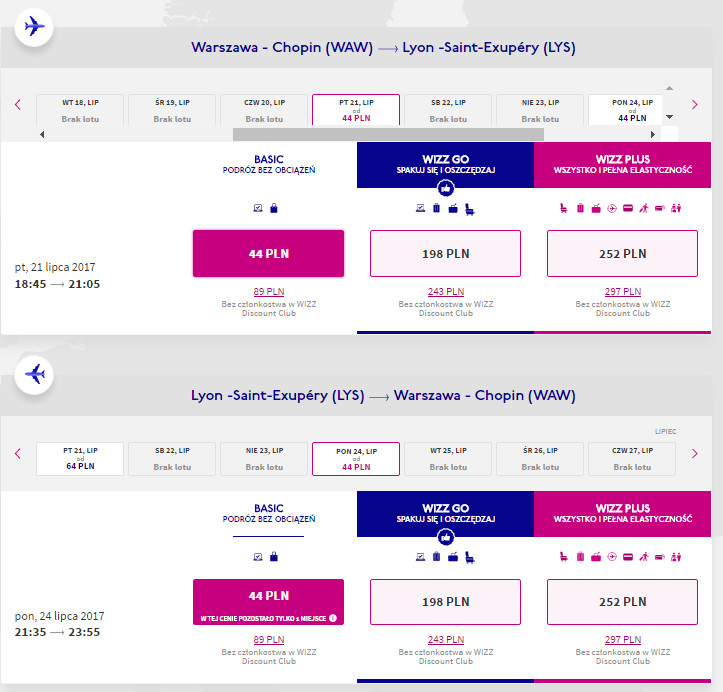Click the return WIZZ PLUS fare header

pyautogui.click(x=622, y=514)
